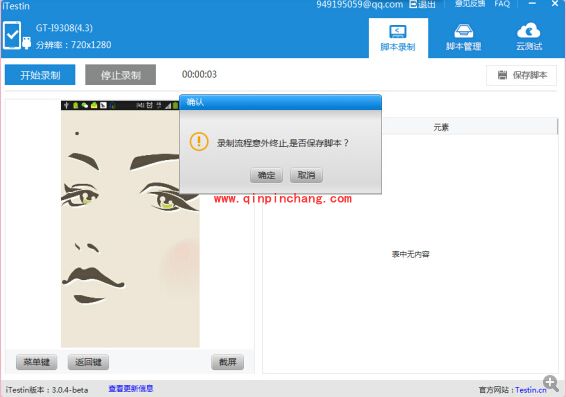566x397 pixels.
Task: Click the recording timer 00:00:03
Action: 199,74
